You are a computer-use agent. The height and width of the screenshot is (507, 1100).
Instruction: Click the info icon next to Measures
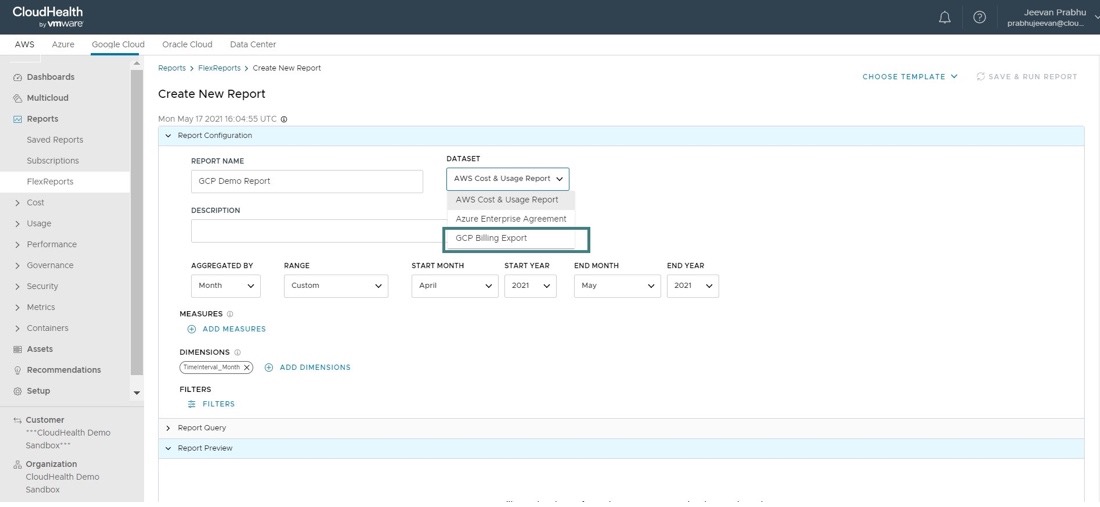click(x=230, y=314)
